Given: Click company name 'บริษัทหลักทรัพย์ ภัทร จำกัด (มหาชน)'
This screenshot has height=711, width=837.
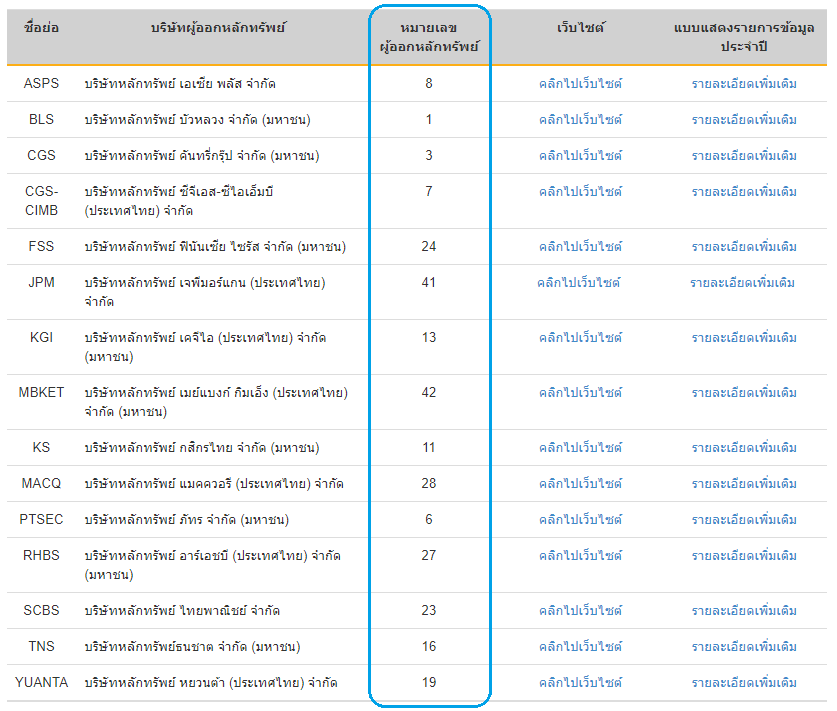Looking at the screenshot, I should [186, 519].
